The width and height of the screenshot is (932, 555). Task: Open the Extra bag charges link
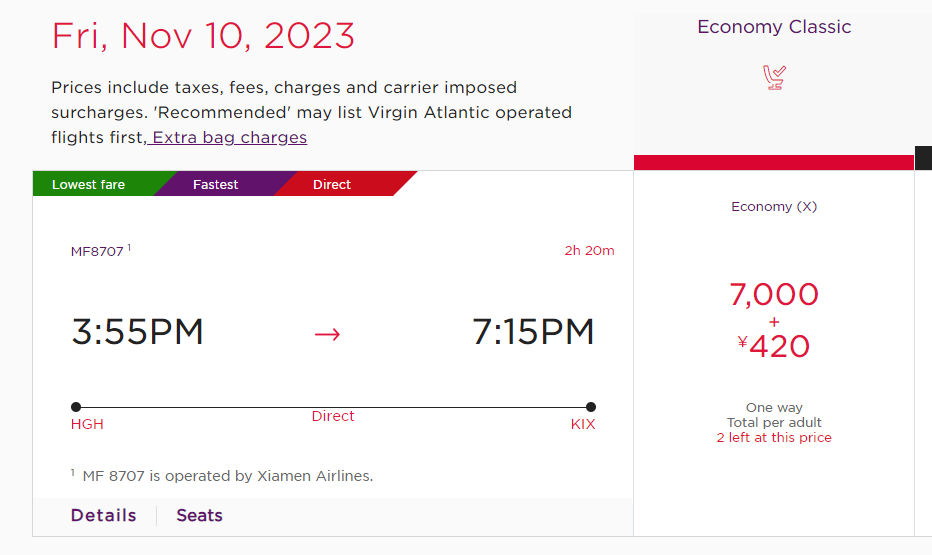click(229, 137)
